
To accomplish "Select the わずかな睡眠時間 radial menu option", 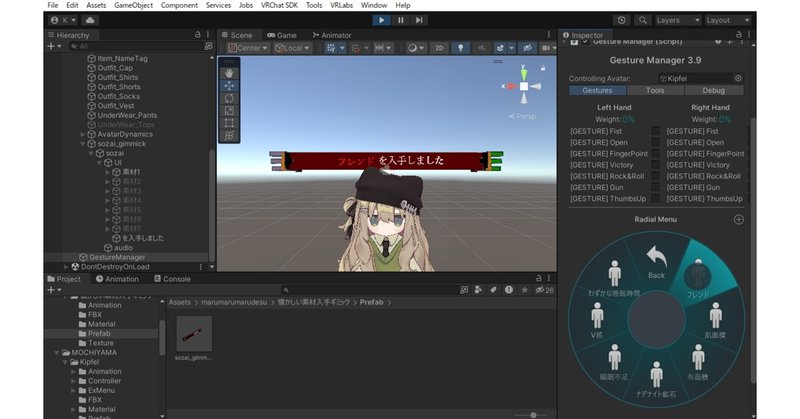I will pos(614,278).
